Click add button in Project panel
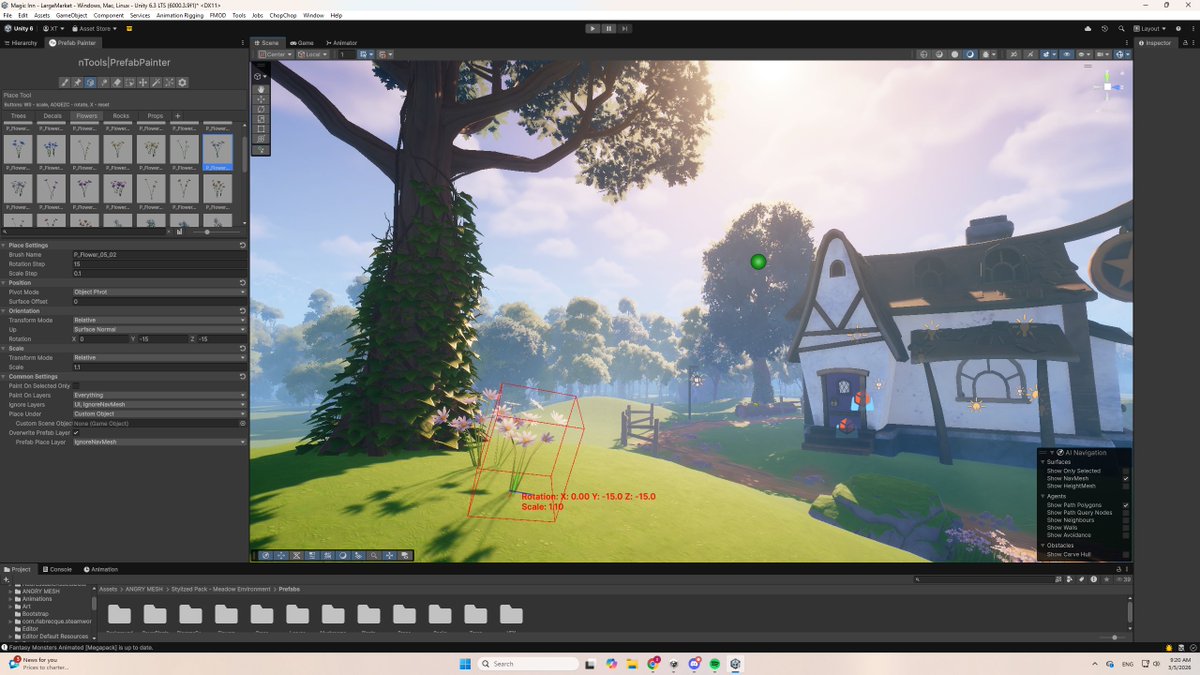Screen dimensions: 1200x675 7,580
